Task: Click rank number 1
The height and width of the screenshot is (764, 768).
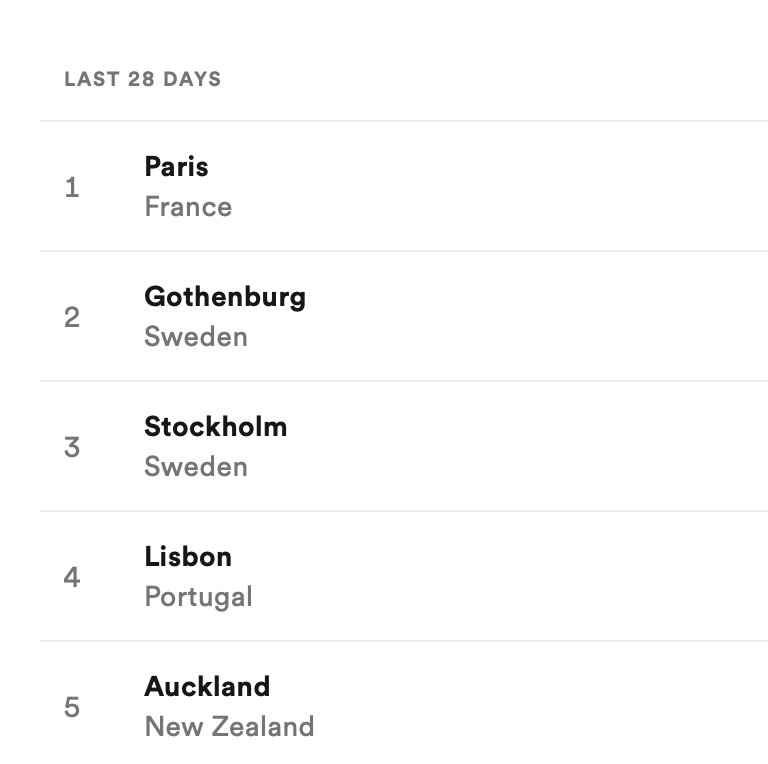Action: coord(72,188)
